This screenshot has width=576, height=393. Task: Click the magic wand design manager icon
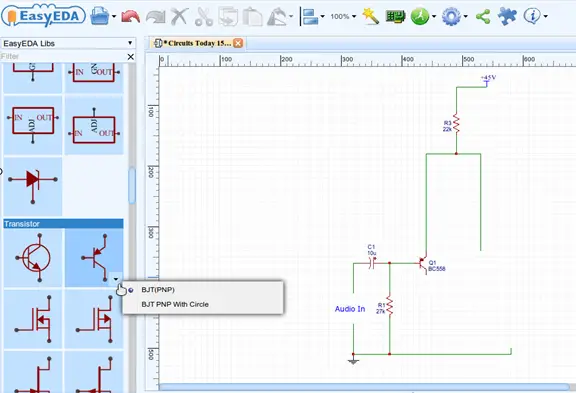click(370, 17)
